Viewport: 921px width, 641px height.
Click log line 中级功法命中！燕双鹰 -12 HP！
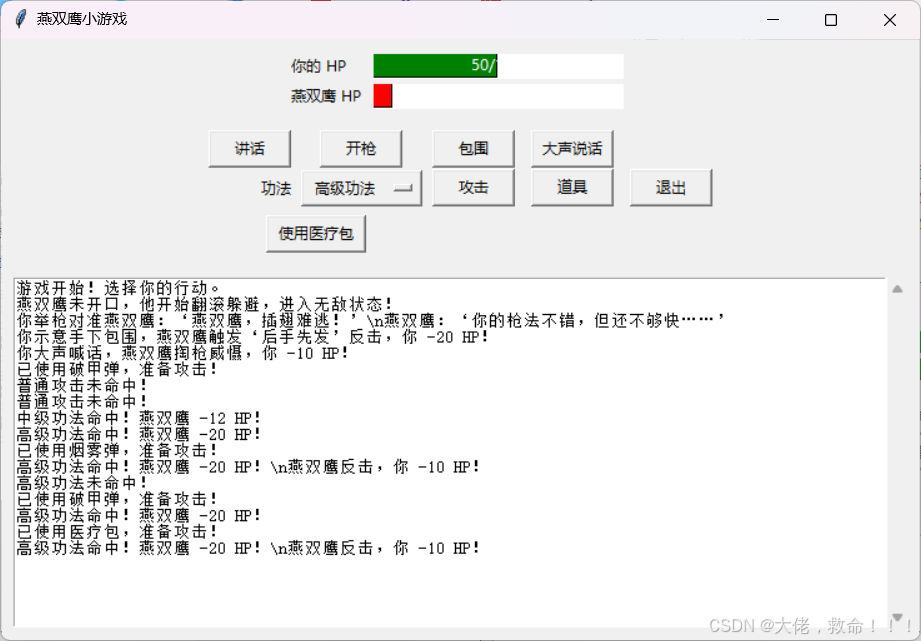pos(139,418)
